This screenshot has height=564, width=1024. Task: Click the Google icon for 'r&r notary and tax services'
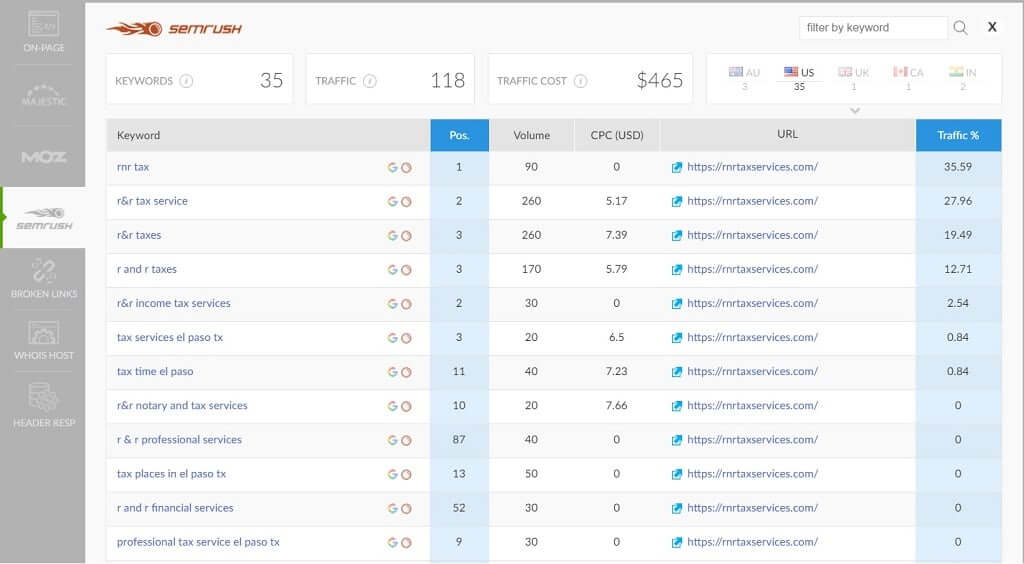(392, 406)
